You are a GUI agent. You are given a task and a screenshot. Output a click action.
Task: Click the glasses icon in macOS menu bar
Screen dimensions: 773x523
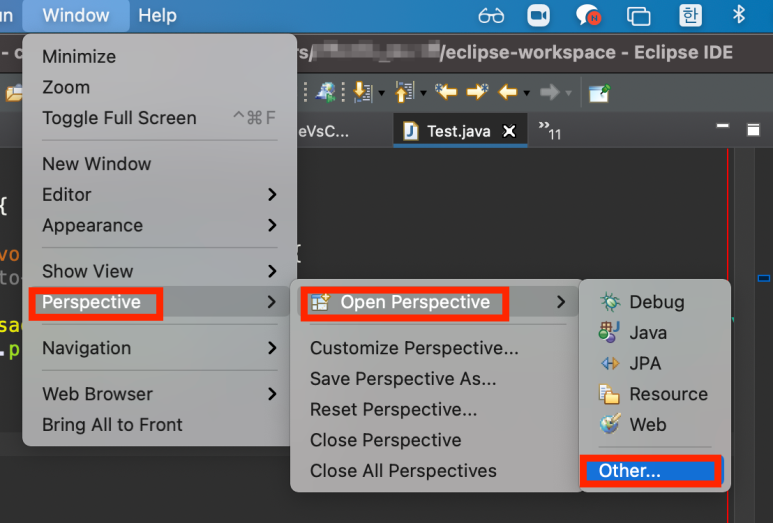[491, 16]
